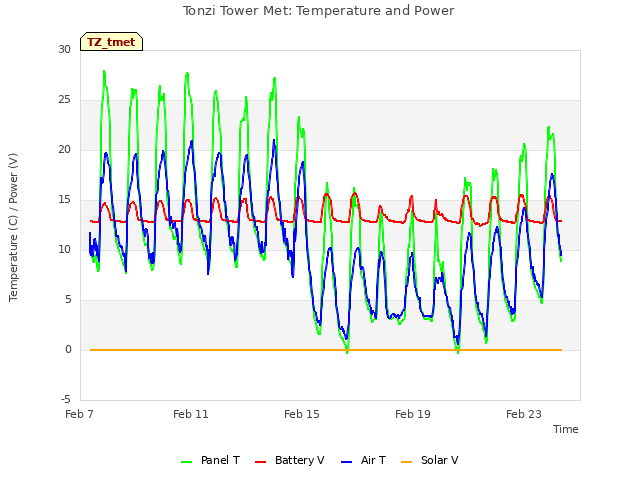Click the chart title Tonzi Tower Met

[x=318, y=11]
